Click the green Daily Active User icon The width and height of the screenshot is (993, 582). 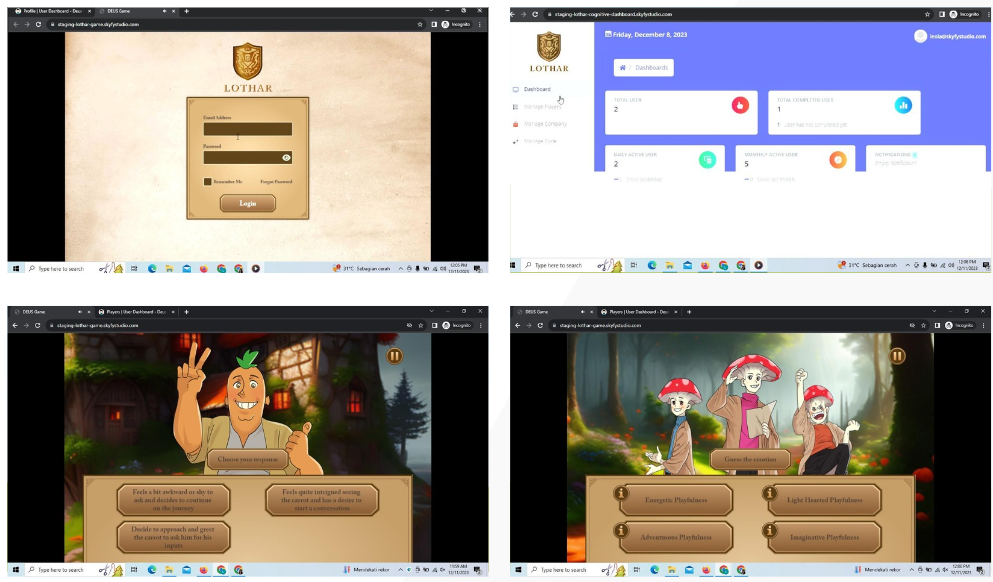(707, 160)
